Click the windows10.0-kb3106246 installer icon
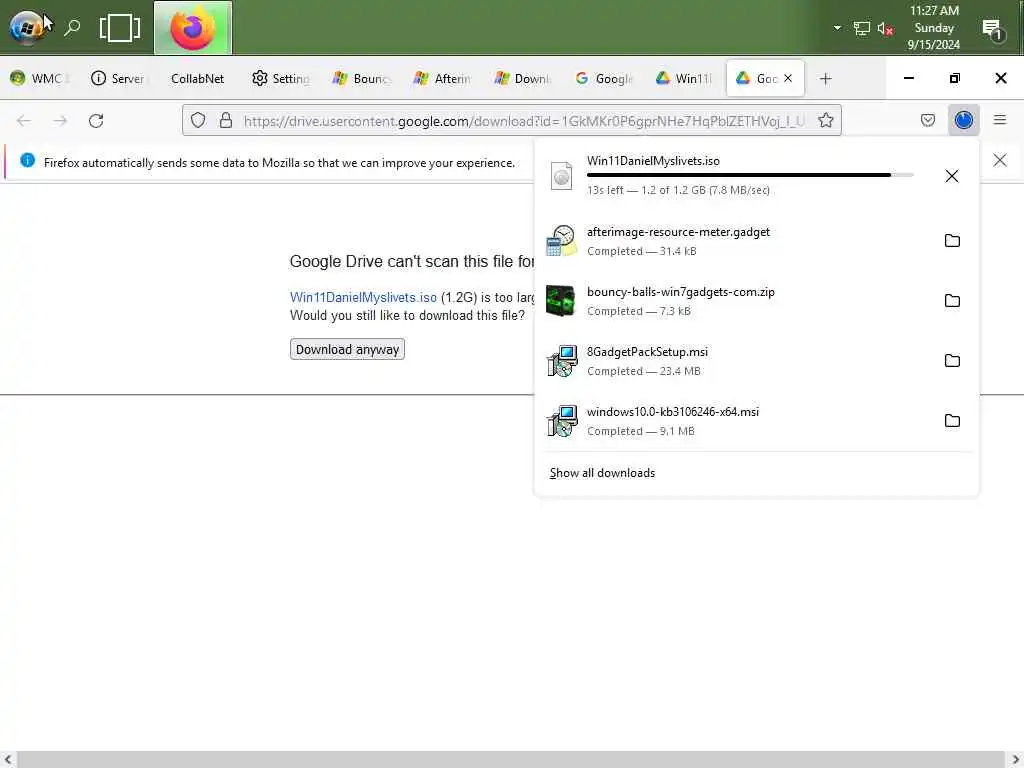Screen dimensions: 1024x768 562,421
